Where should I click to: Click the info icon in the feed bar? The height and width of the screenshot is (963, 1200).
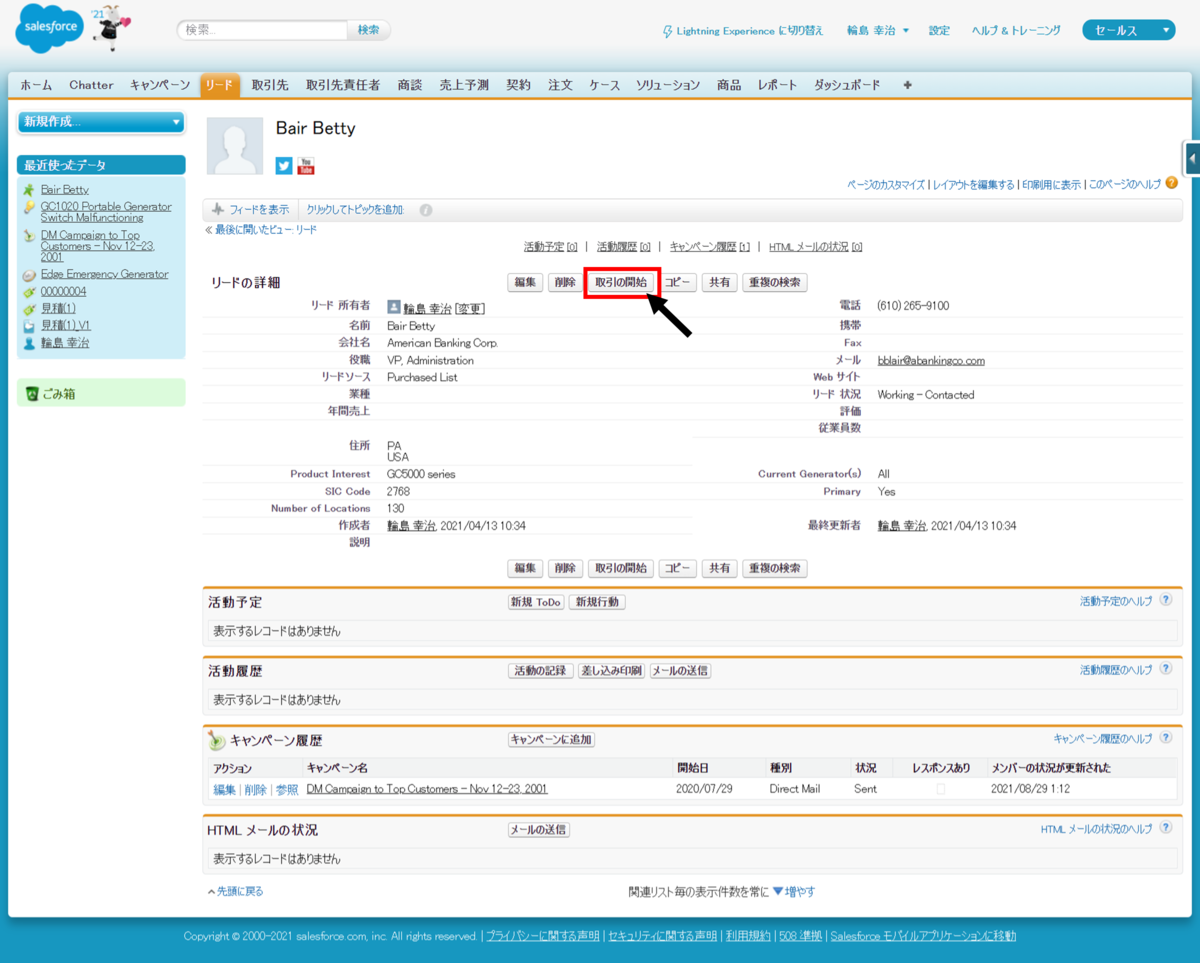(x=426, y=210)
